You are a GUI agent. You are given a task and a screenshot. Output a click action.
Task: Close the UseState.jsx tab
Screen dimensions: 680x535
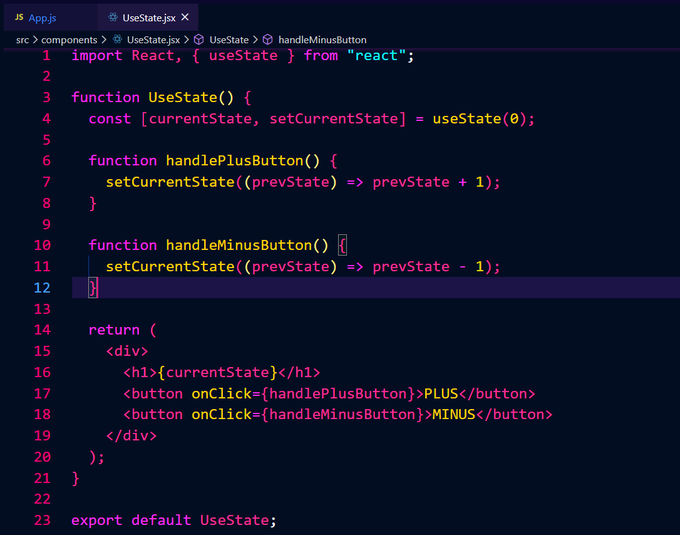point(185,17)
